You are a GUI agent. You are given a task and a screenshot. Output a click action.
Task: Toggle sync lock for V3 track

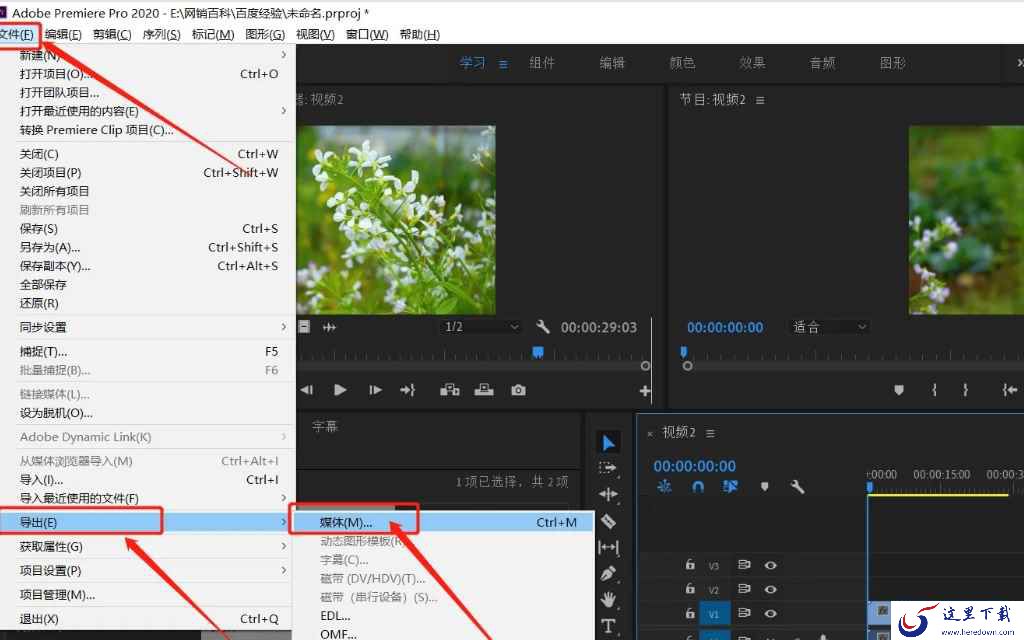(743, 565)
